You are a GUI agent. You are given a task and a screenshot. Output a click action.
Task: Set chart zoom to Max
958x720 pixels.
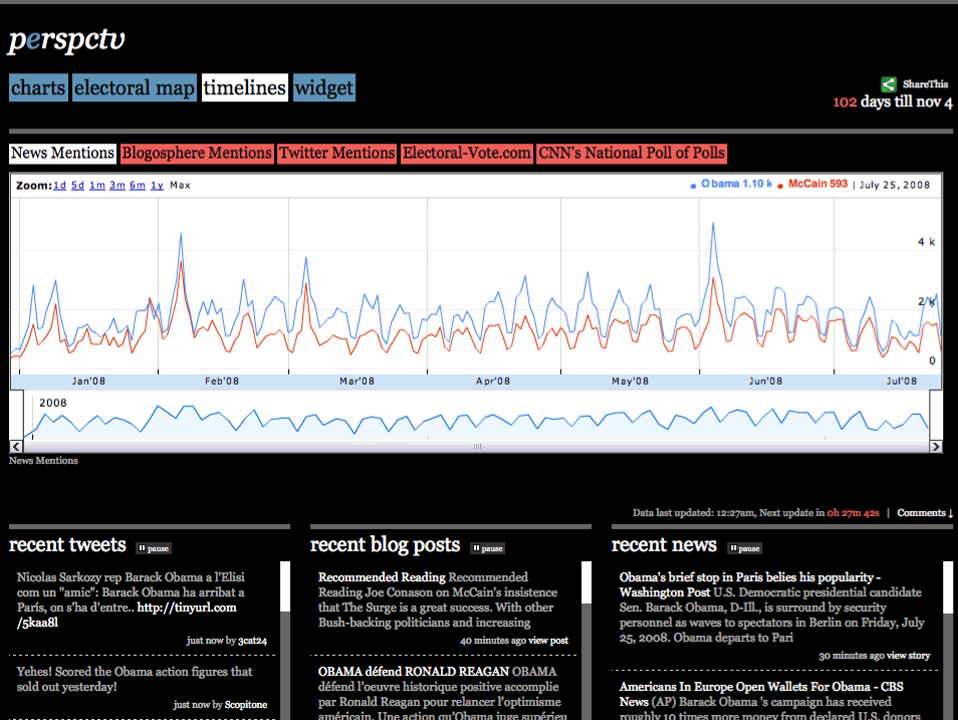[x=180, y=185]
